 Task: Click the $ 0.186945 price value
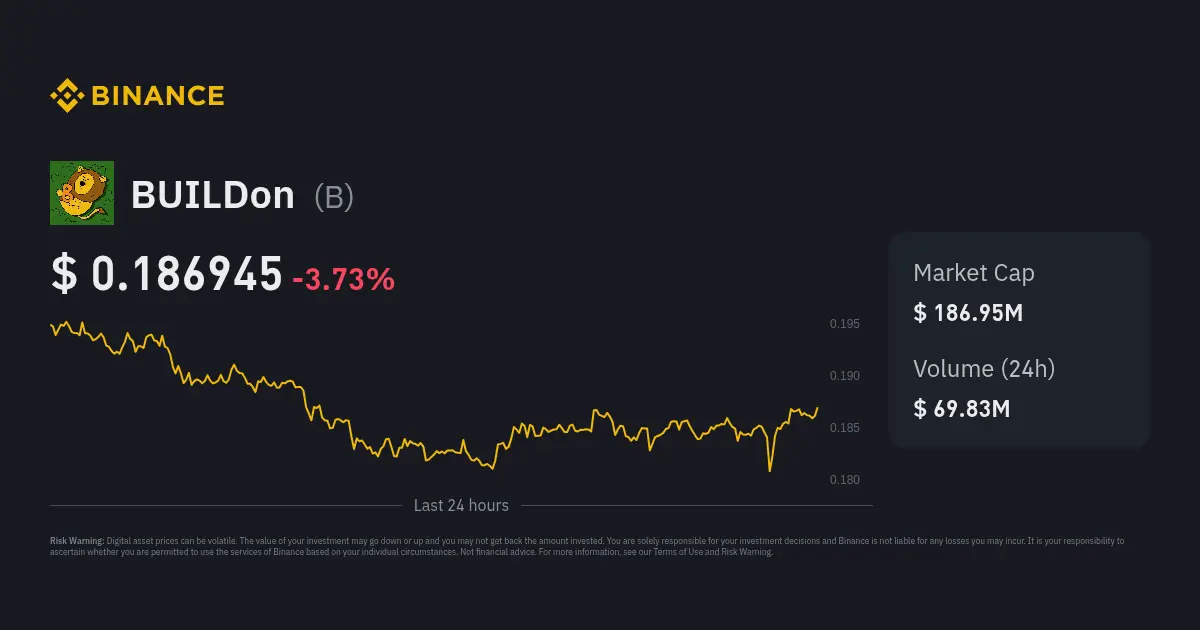tap(167, 275)
